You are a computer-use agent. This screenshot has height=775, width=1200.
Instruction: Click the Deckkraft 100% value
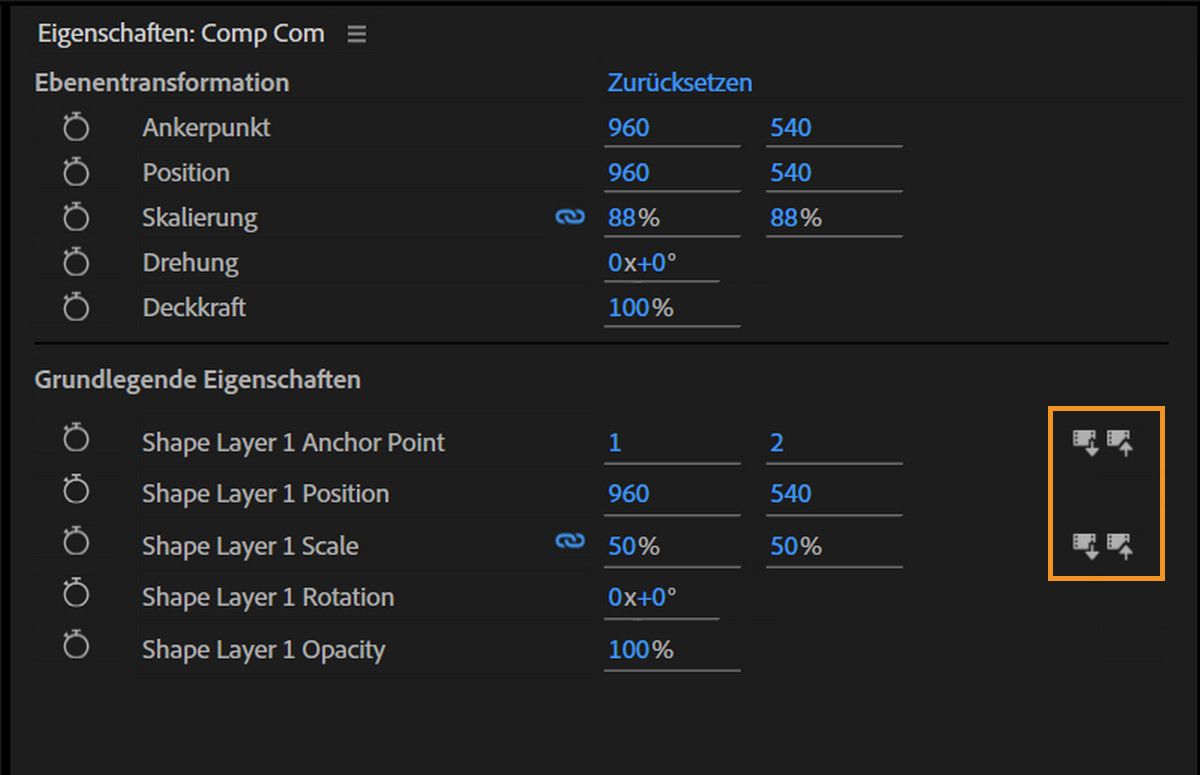click(641, 307)
